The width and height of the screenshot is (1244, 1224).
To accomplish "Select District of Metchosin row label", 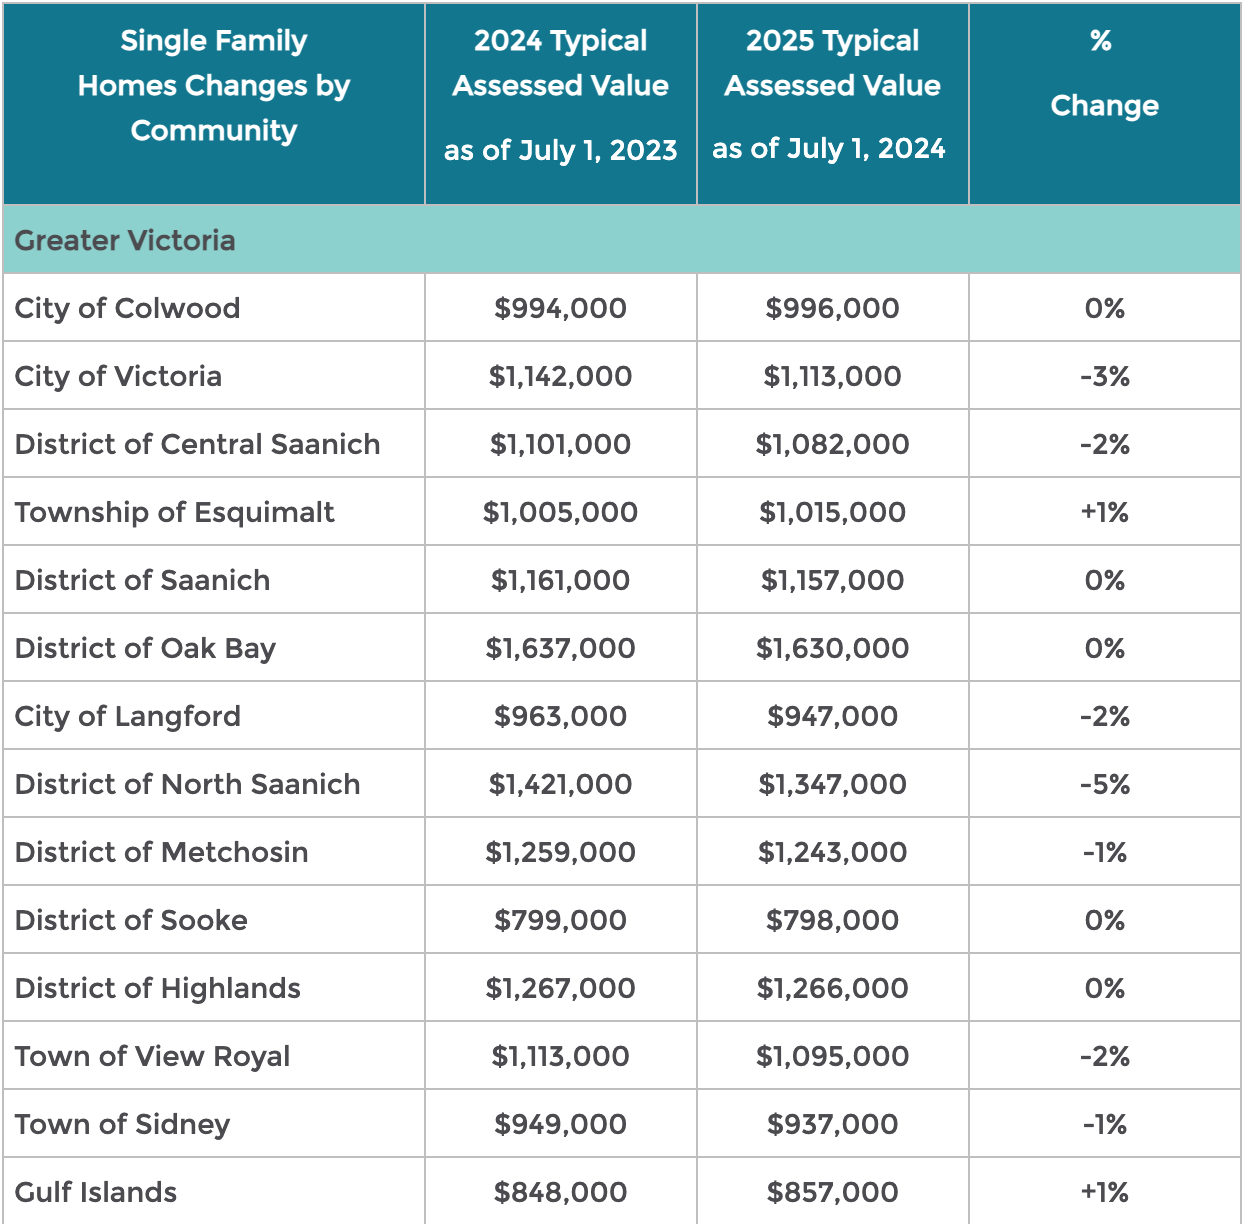I will [x=161, y=852].
